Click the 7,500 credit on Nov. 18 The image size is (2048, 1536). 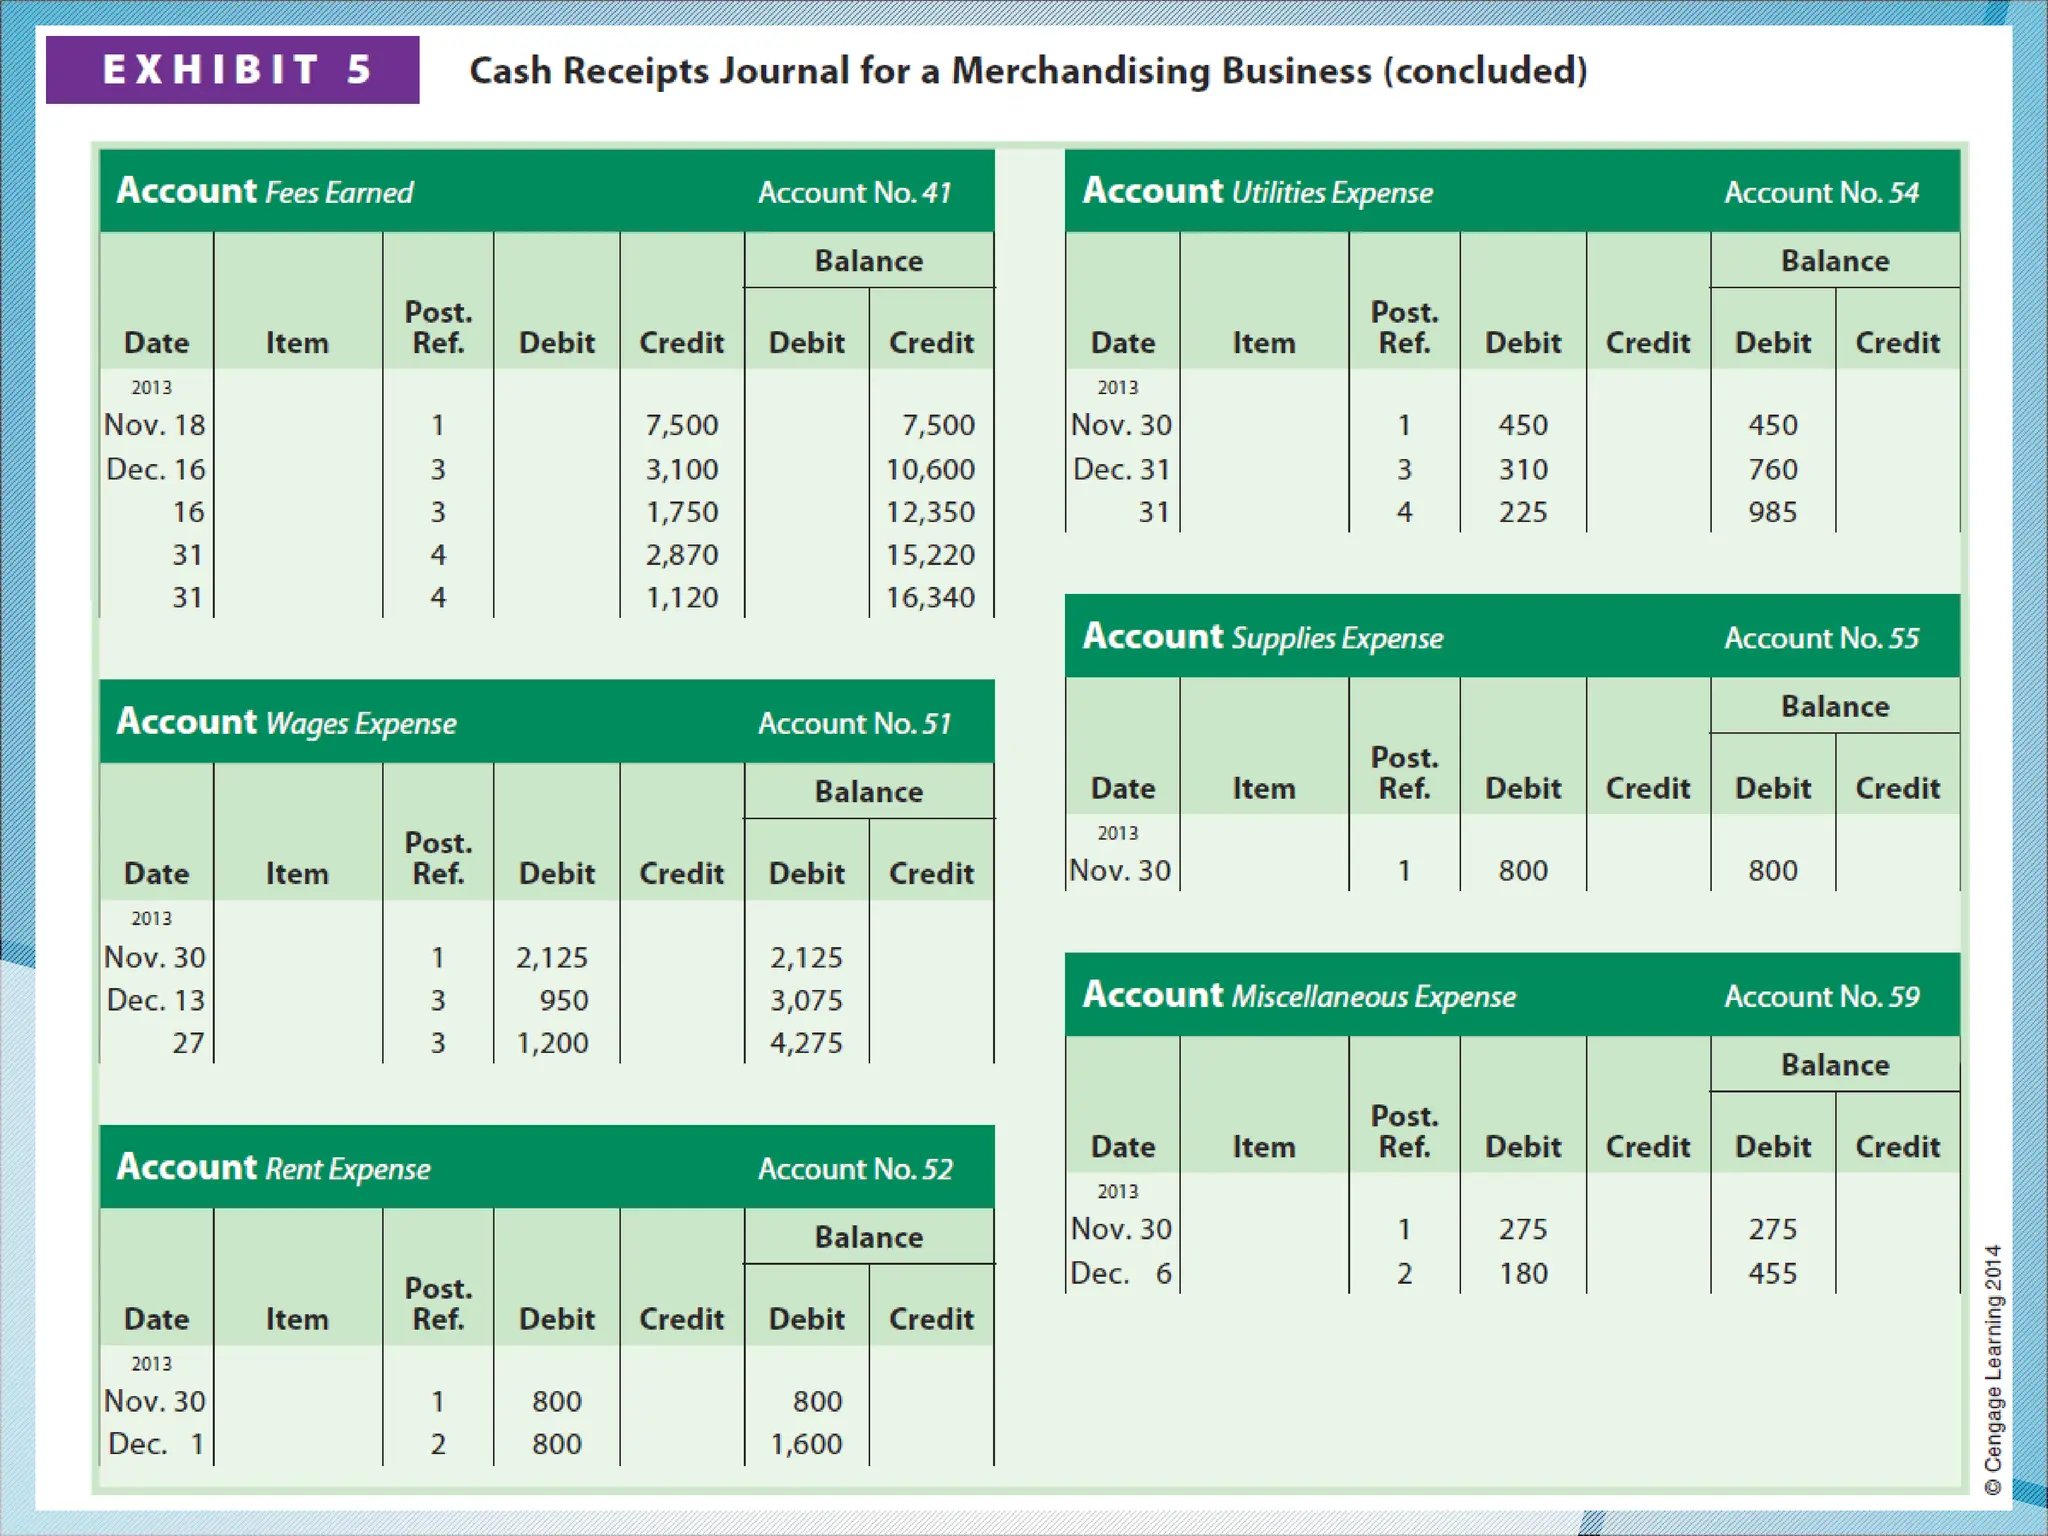point(682,425)
